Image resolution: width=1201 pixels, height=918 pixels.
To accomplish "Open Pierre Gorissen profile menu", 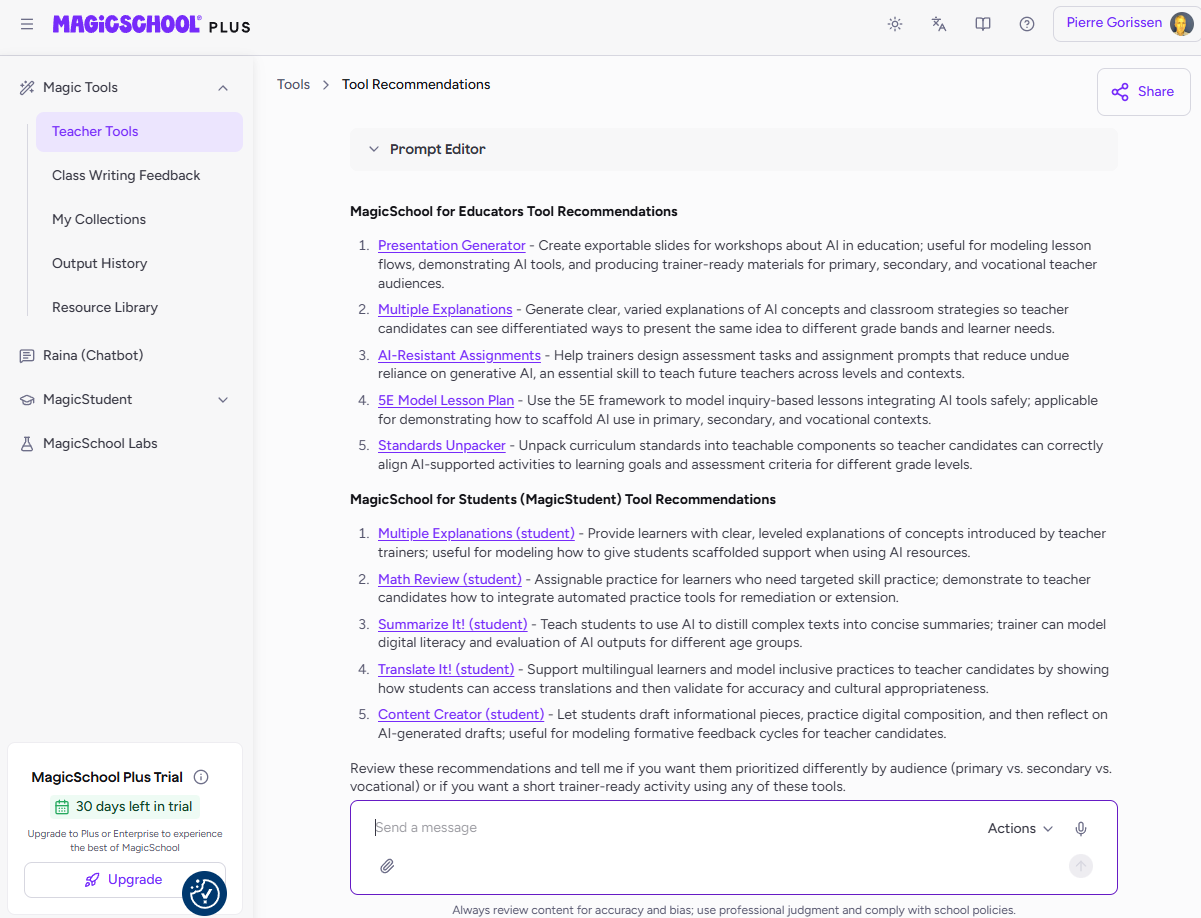I will point(1126,24).
